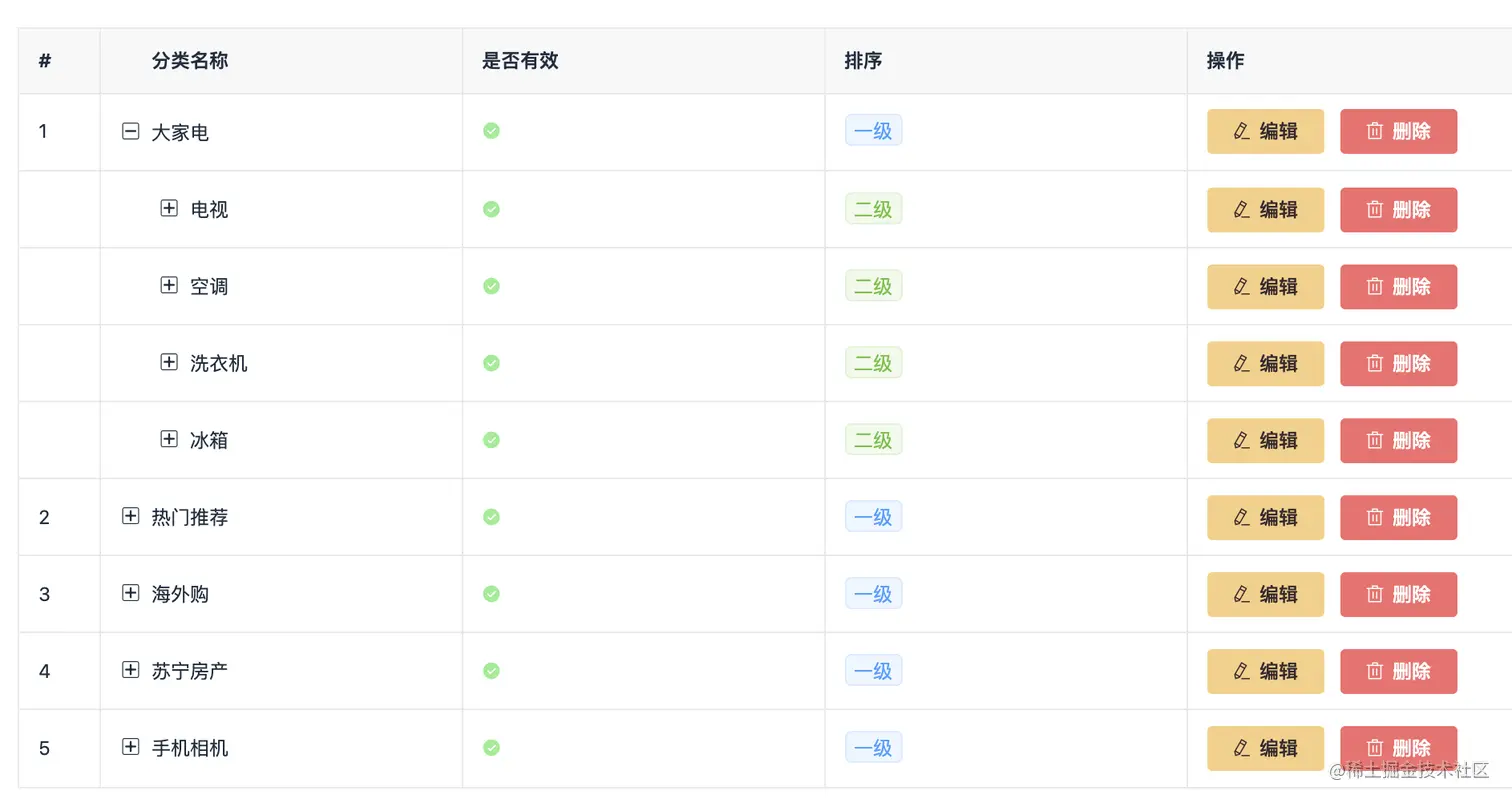
Task: Collapse the 大家电 category tree
Action: coord(130,130)
